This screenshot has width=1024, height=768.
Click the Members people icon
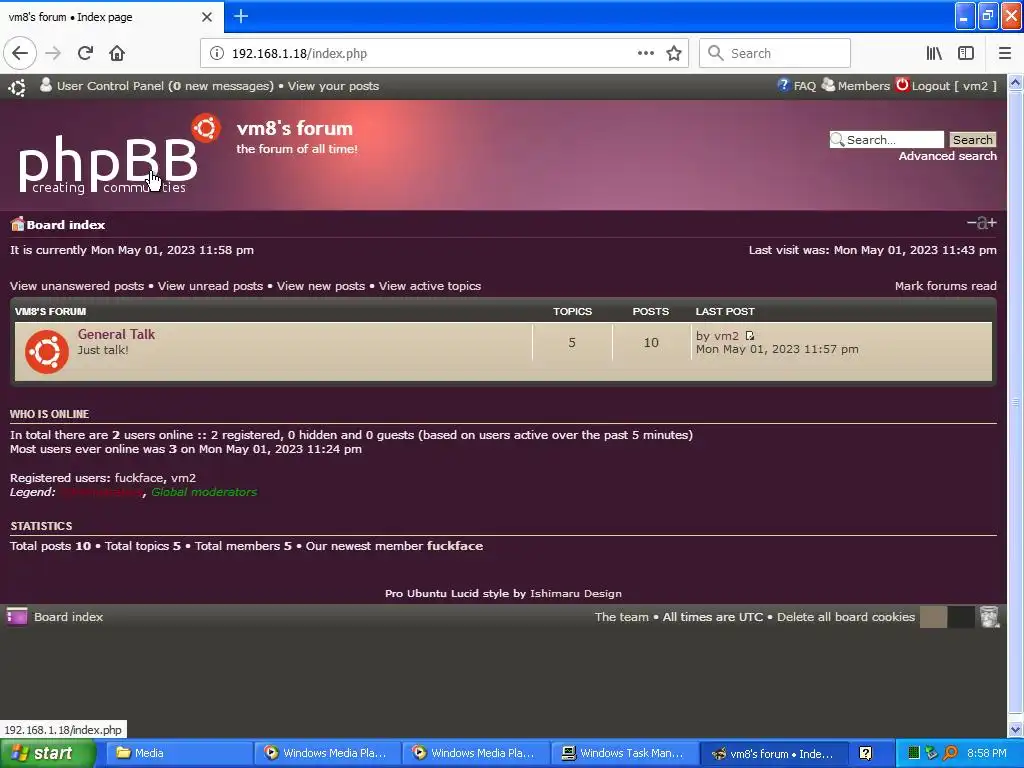click(x=827, y=85)
